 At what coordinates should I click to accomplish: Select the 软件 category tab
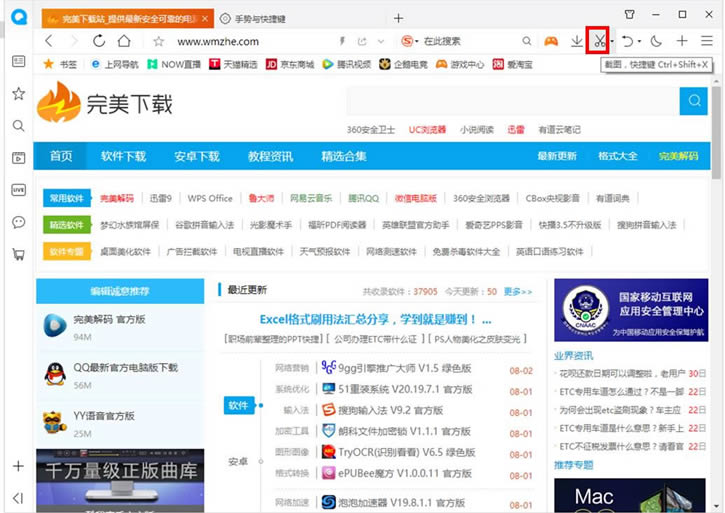pos(239,405)
